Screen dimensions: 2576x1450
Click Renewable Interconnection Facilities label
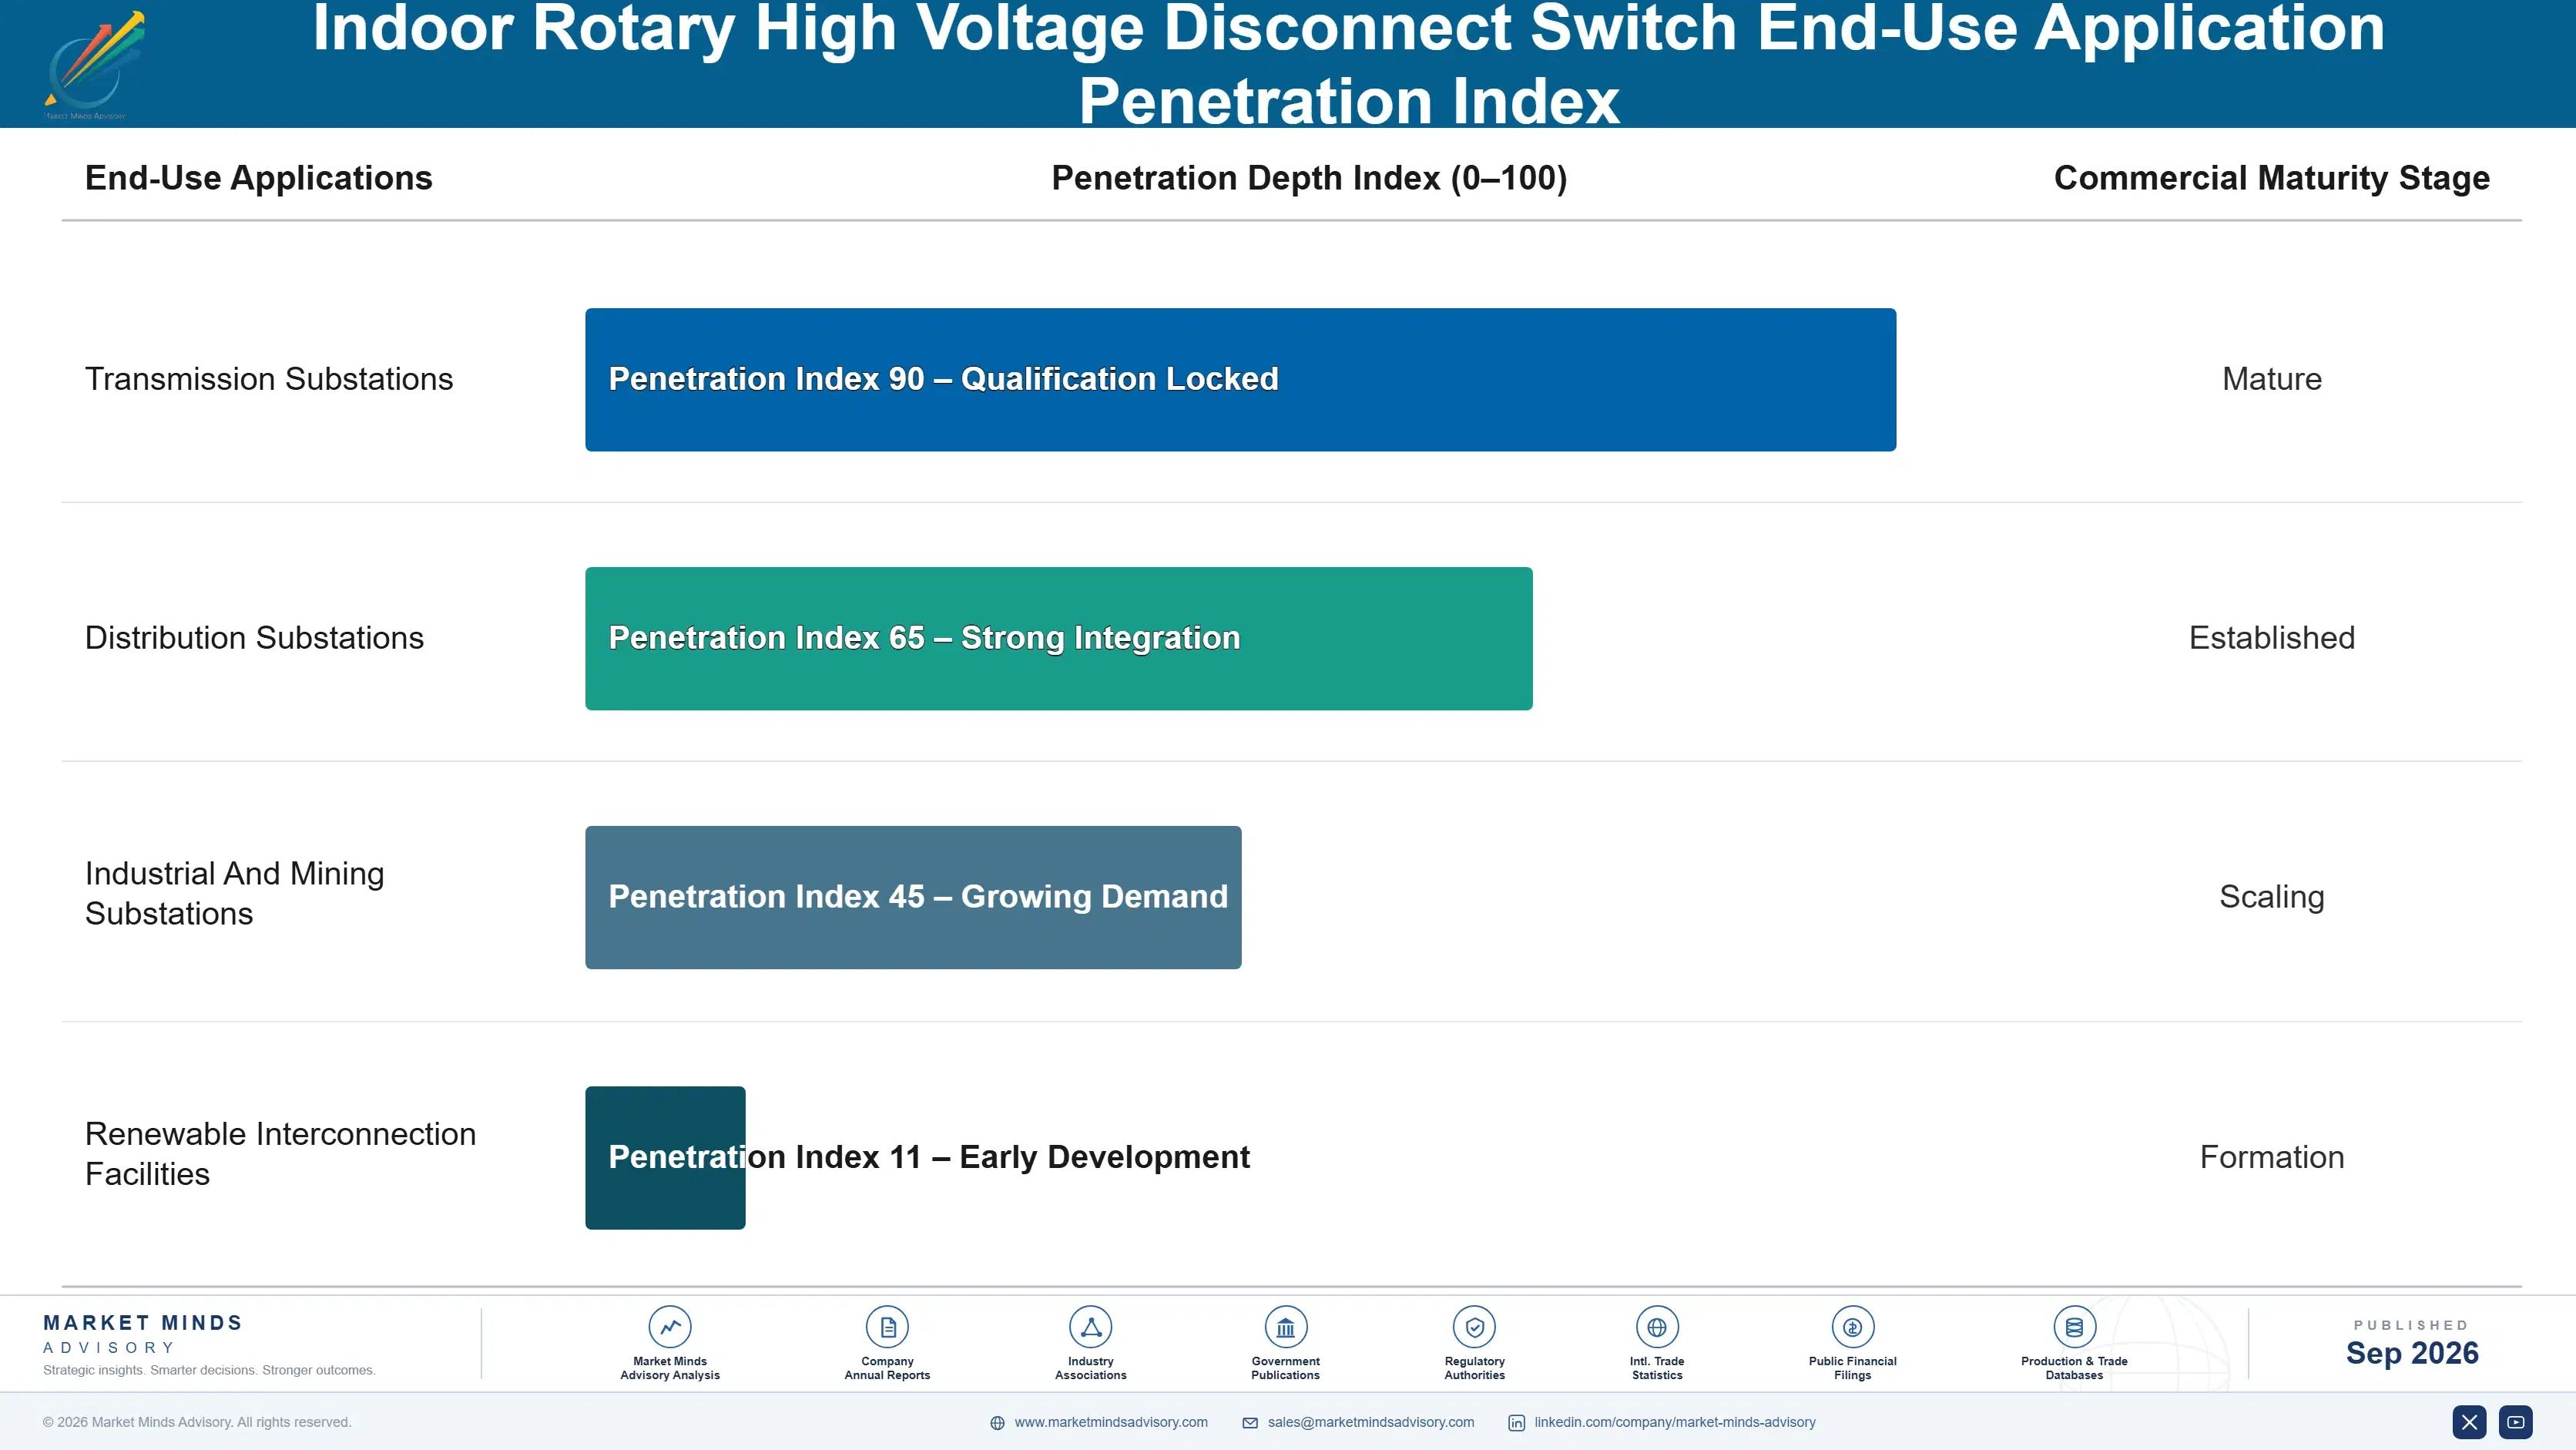[x=280, y=1154]
